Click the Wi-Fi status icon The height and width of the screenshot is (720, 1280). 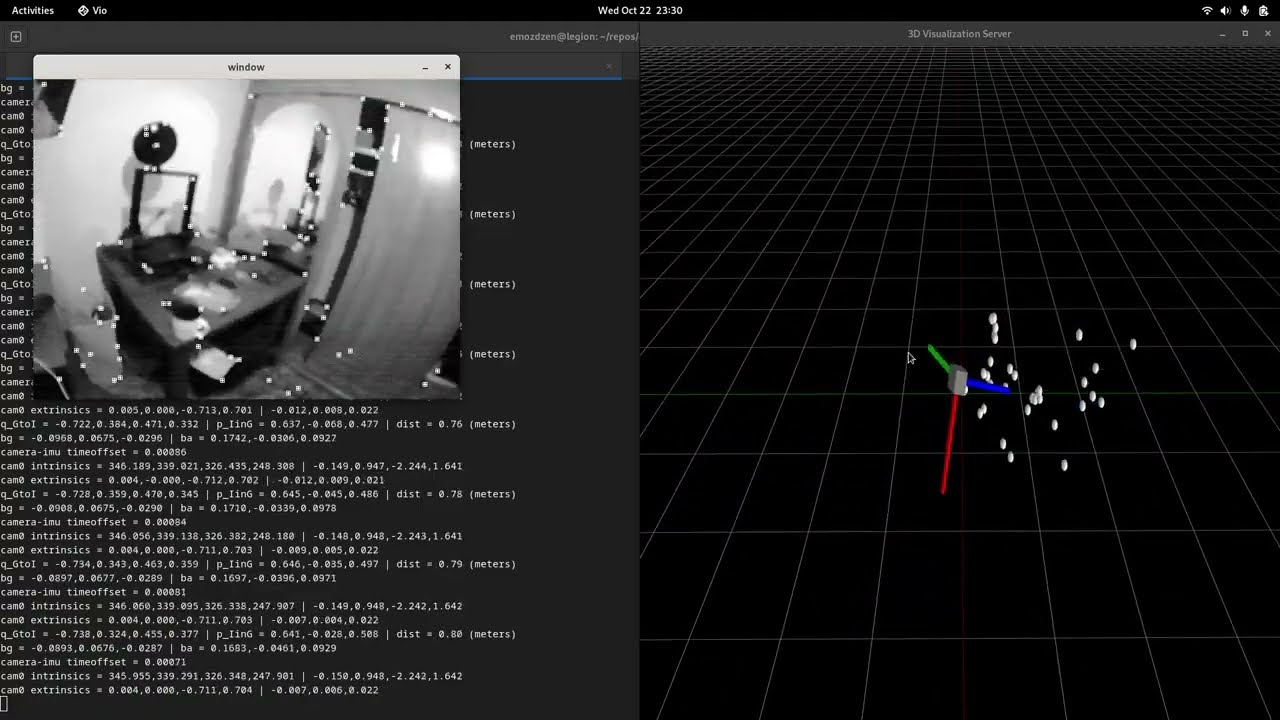tap(1207, 10)
